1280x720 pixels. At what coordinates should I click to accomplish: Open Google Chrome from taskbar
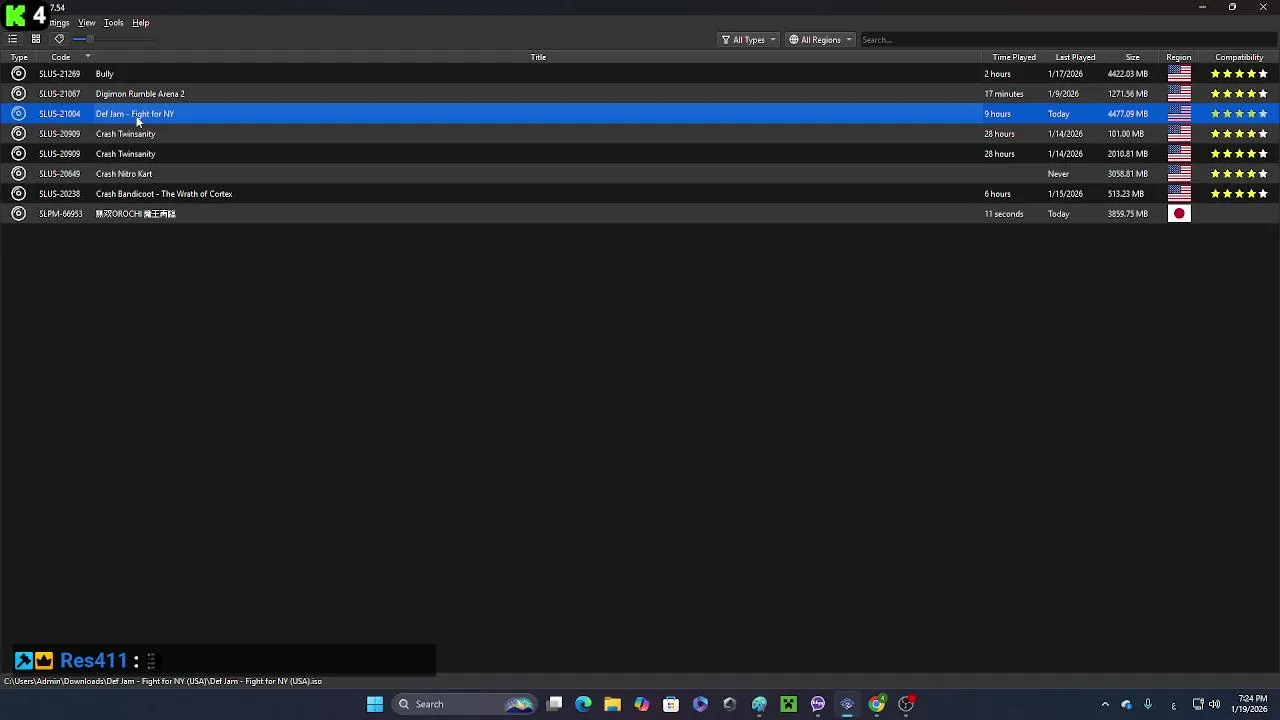click(x=876, y=704)
